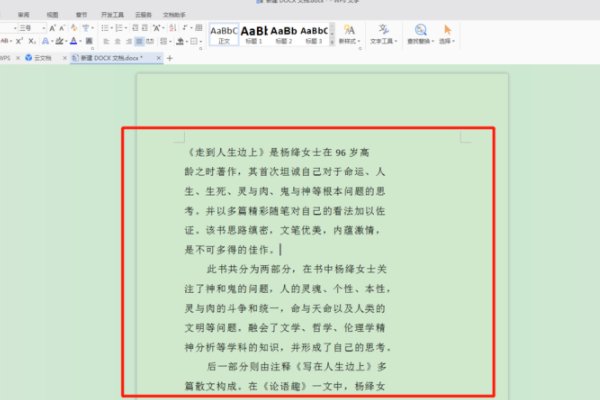Apply paragraph shading with the paint bucket
Image resolution: width=600 pixels, height=400 pixels.
coord(180,41)
